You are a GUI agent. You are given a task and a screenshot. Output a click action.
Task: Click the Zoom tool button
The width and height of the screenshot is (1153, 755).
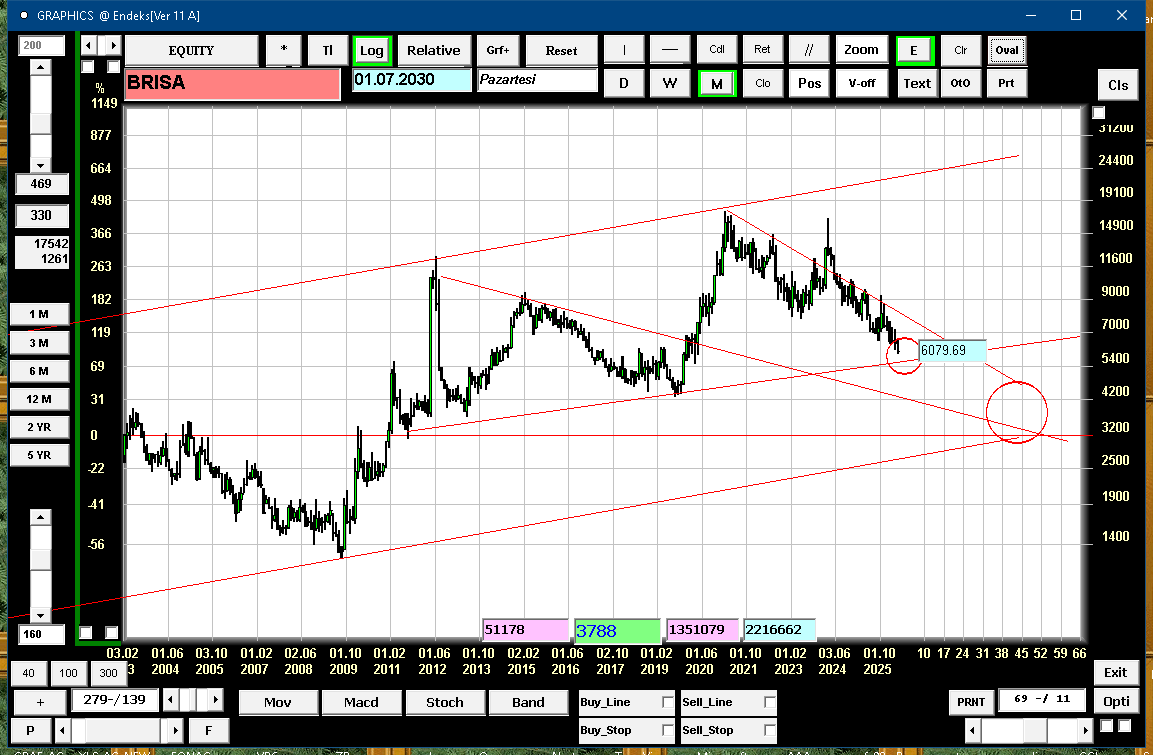click(x=861, y=50)
